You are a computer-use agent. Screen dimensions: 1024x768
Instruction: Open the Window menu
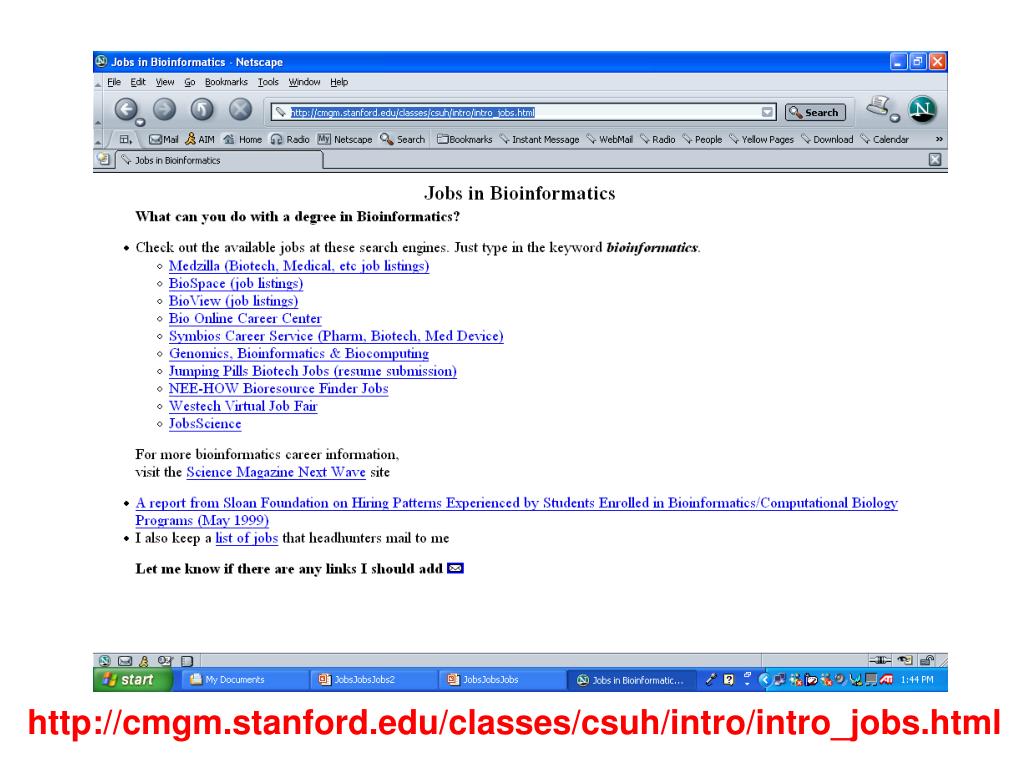pyautogui.click(x=304, y=82)
